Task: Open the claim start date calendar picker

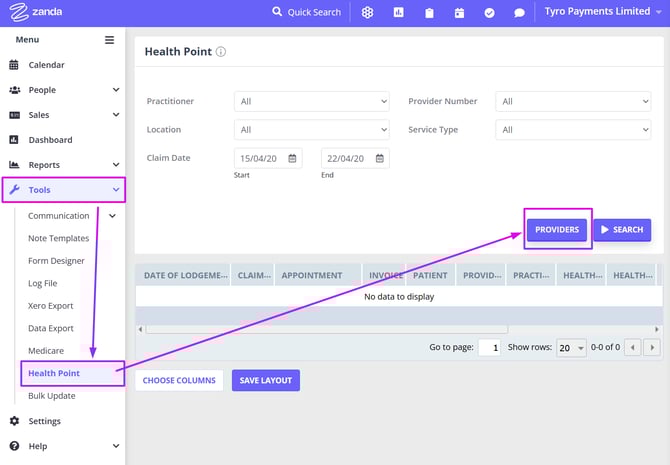Action: (x=293, y=158)
